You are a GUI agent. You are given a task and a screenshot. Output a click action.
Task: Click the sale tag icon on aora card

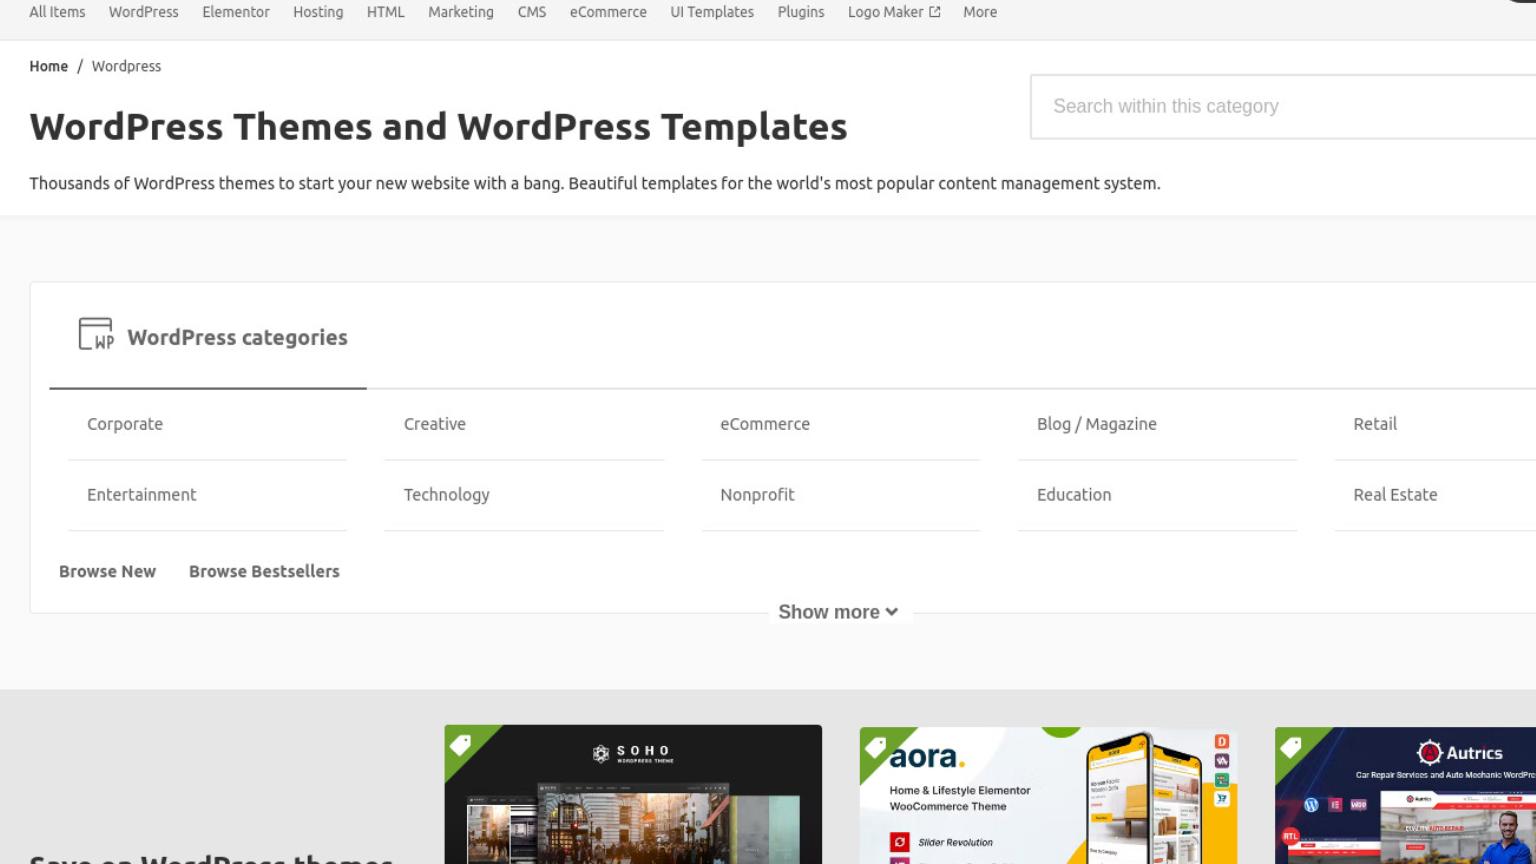[x=876, y=746]
